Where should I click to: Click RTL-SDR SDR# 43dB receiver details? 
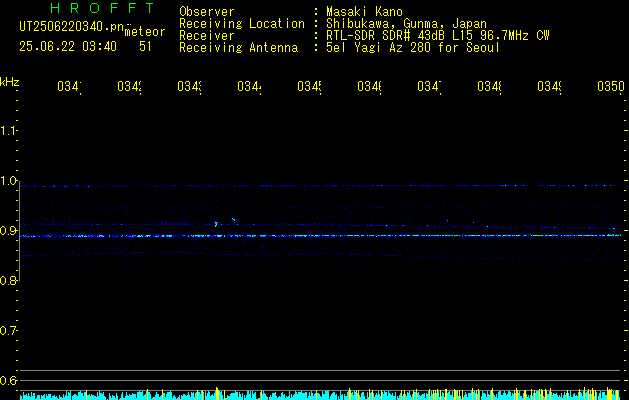click(437, 36)
